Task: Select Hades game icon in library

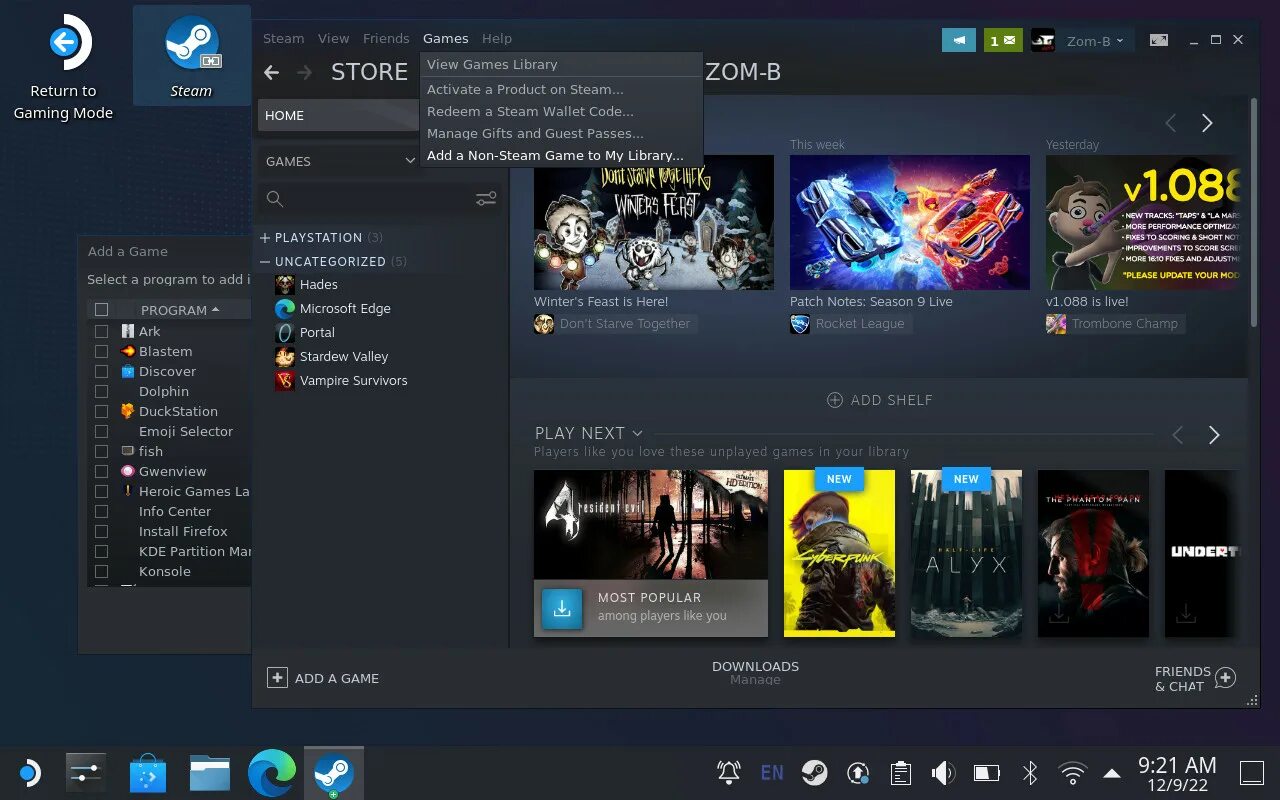Action: pos(285,285)
